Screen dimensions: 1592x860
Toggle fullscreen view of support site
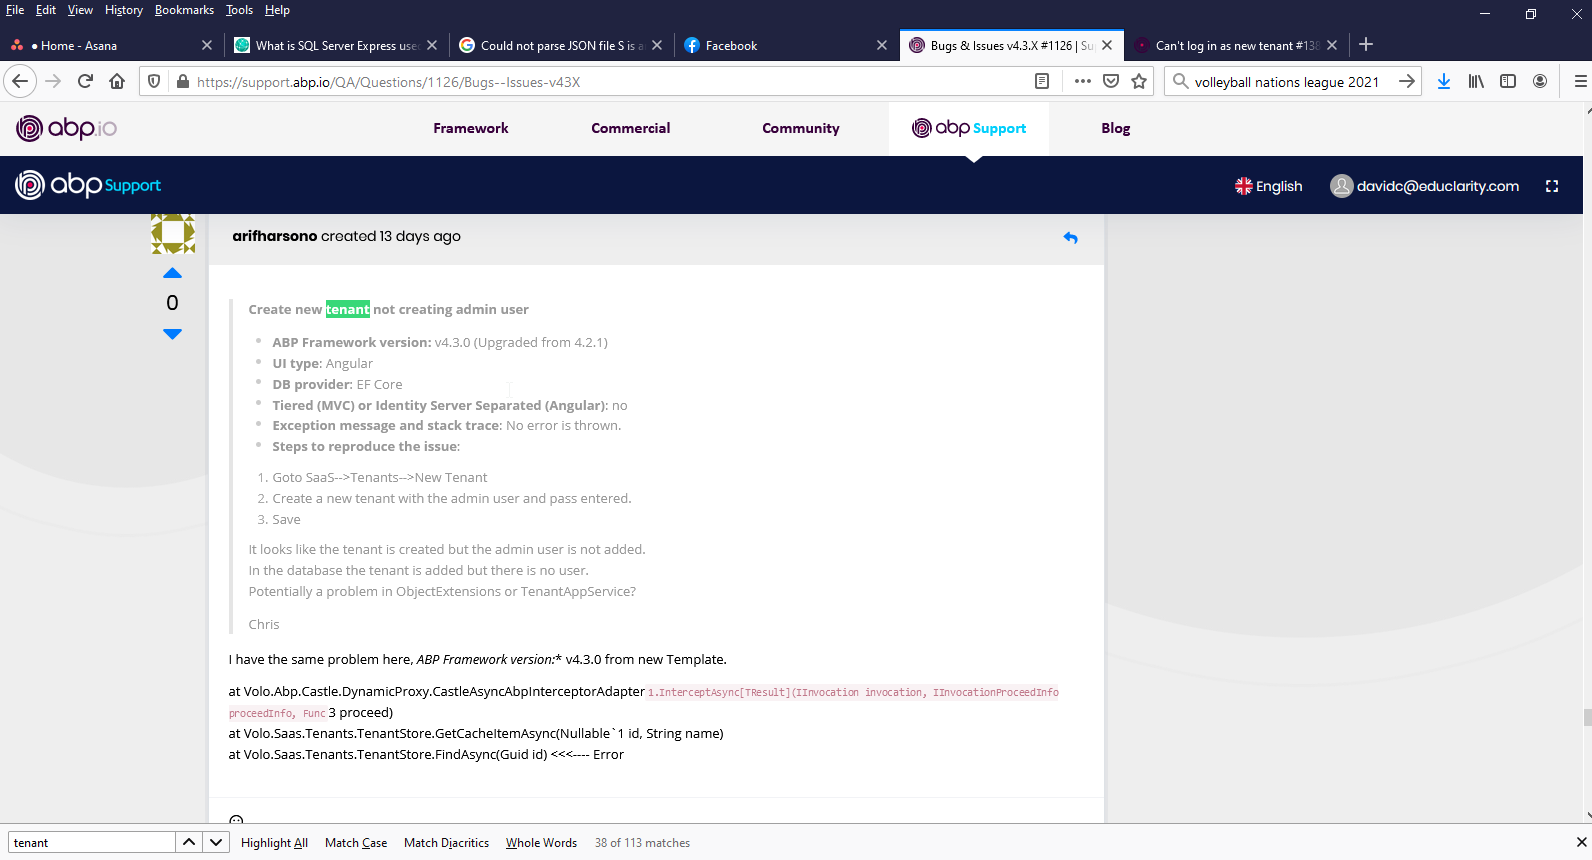pos(1552,186)
